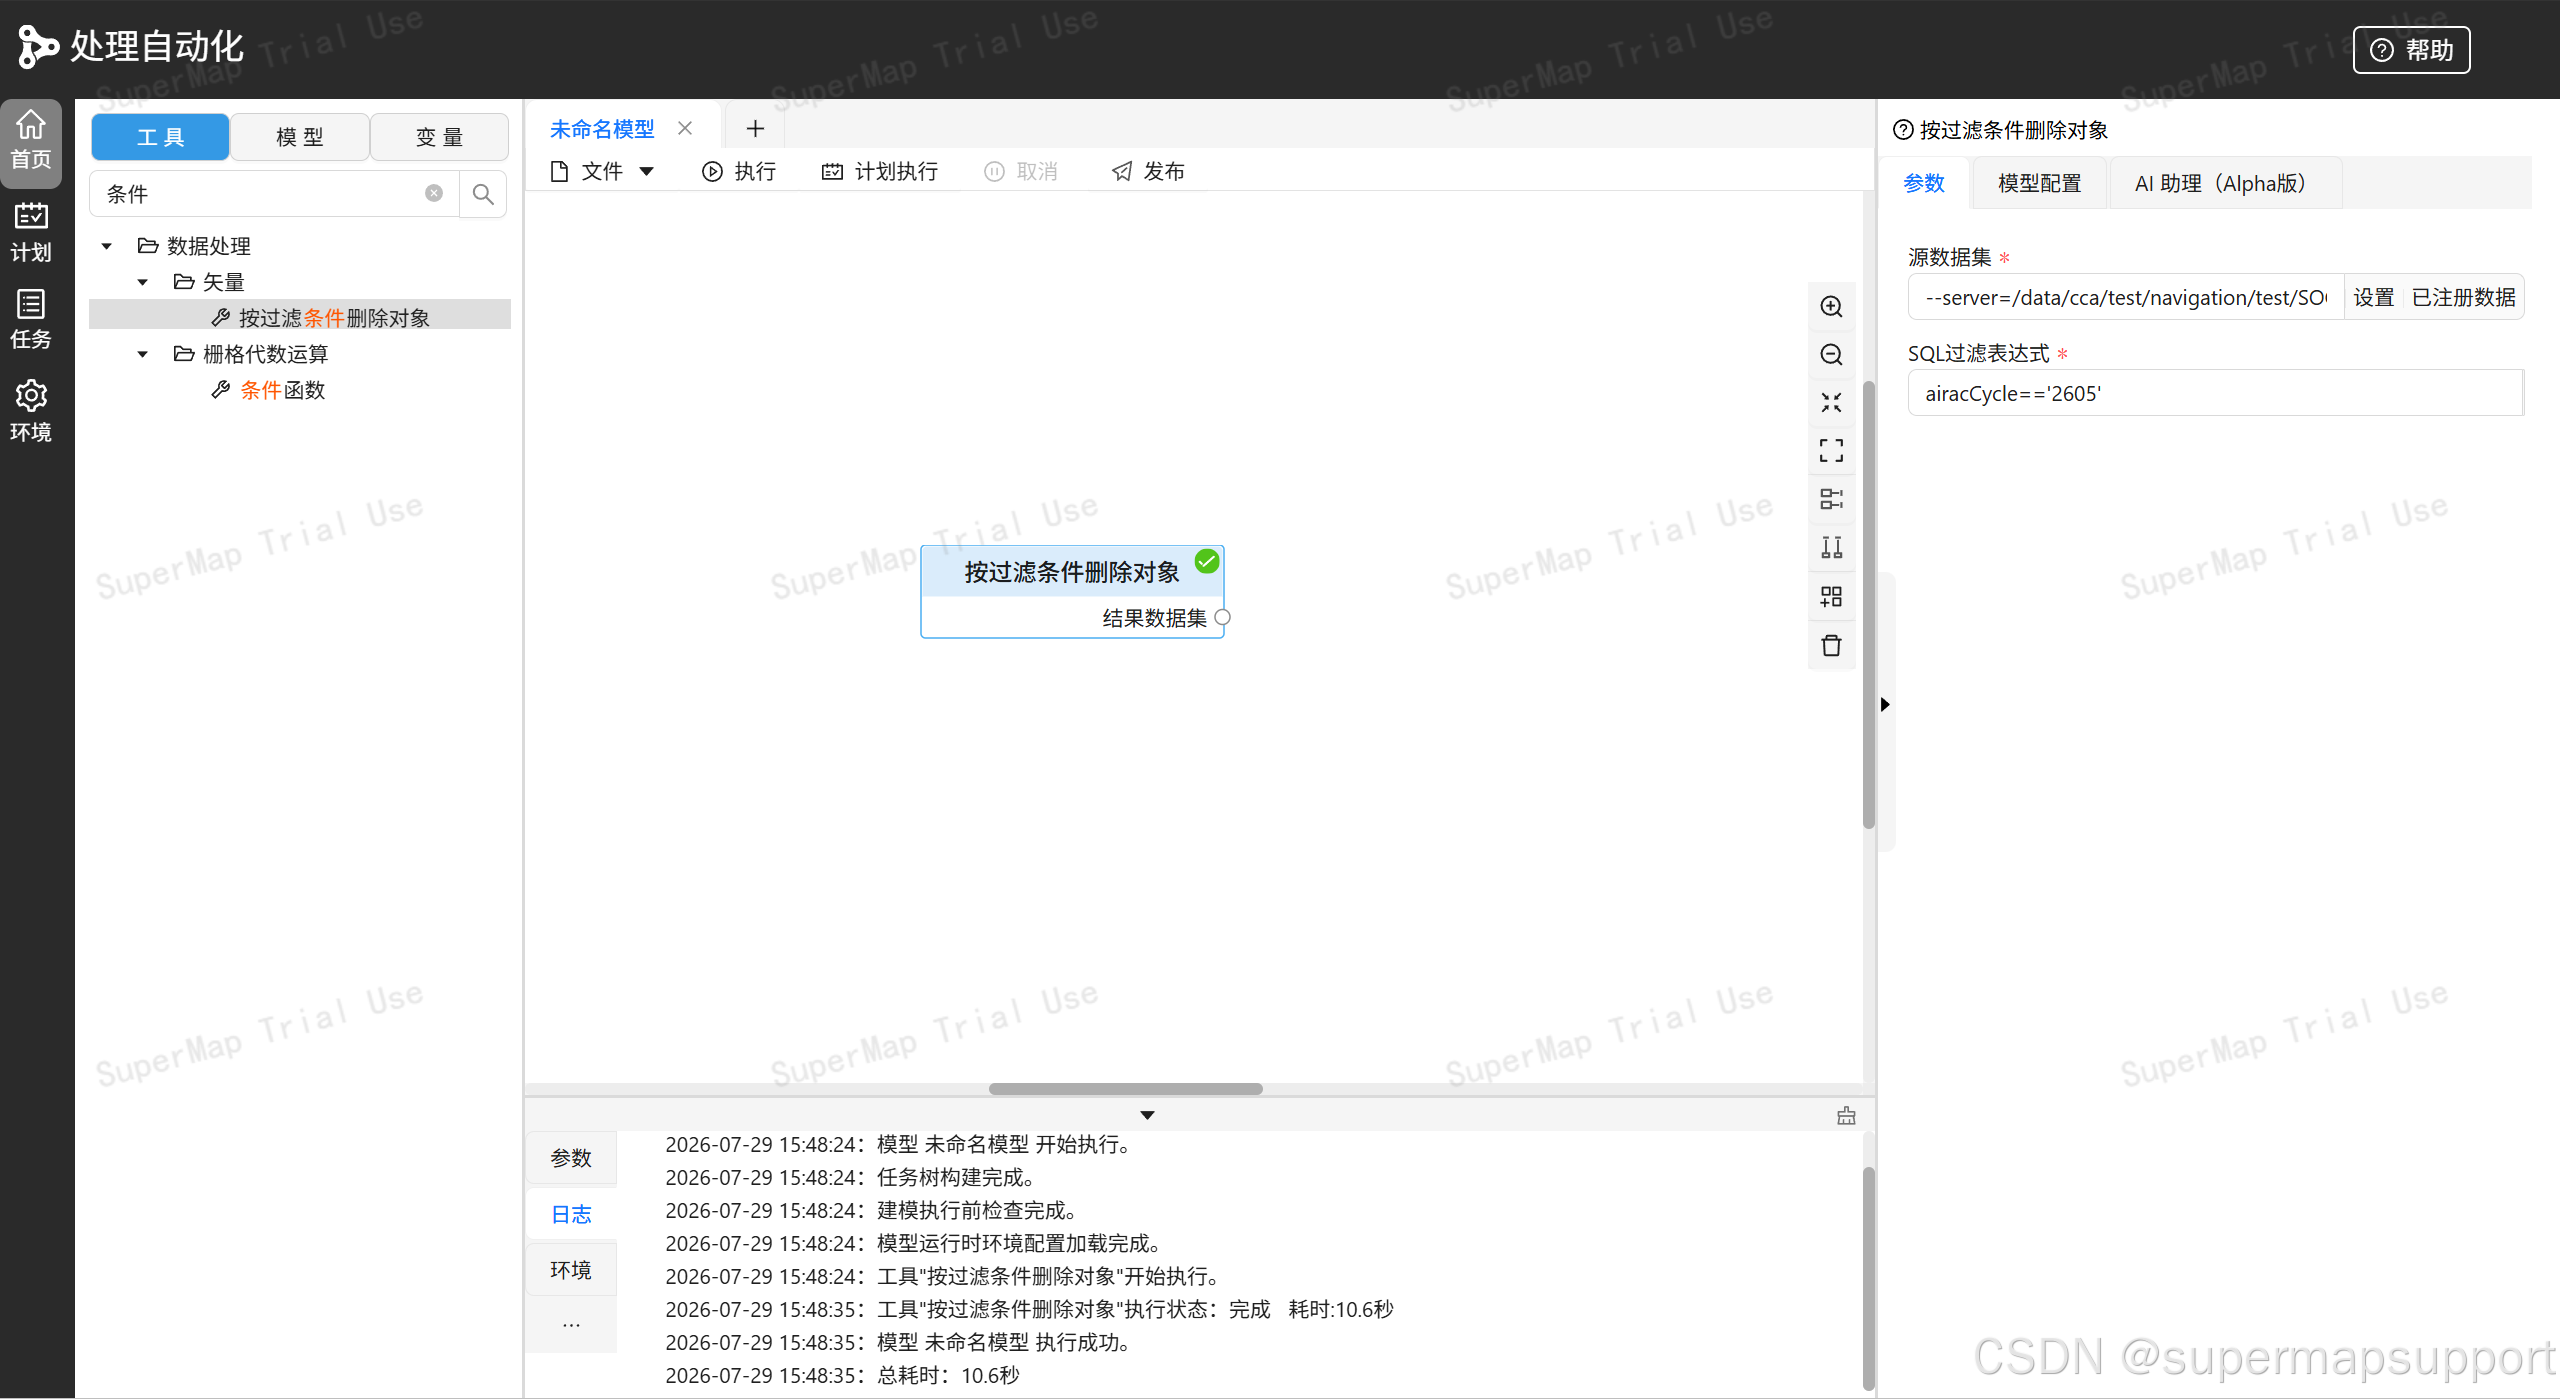Viewport: 2560px width, 1399px height.
Task: Open help for 按过滤条件删除对象
Action: coord(1903,130)
